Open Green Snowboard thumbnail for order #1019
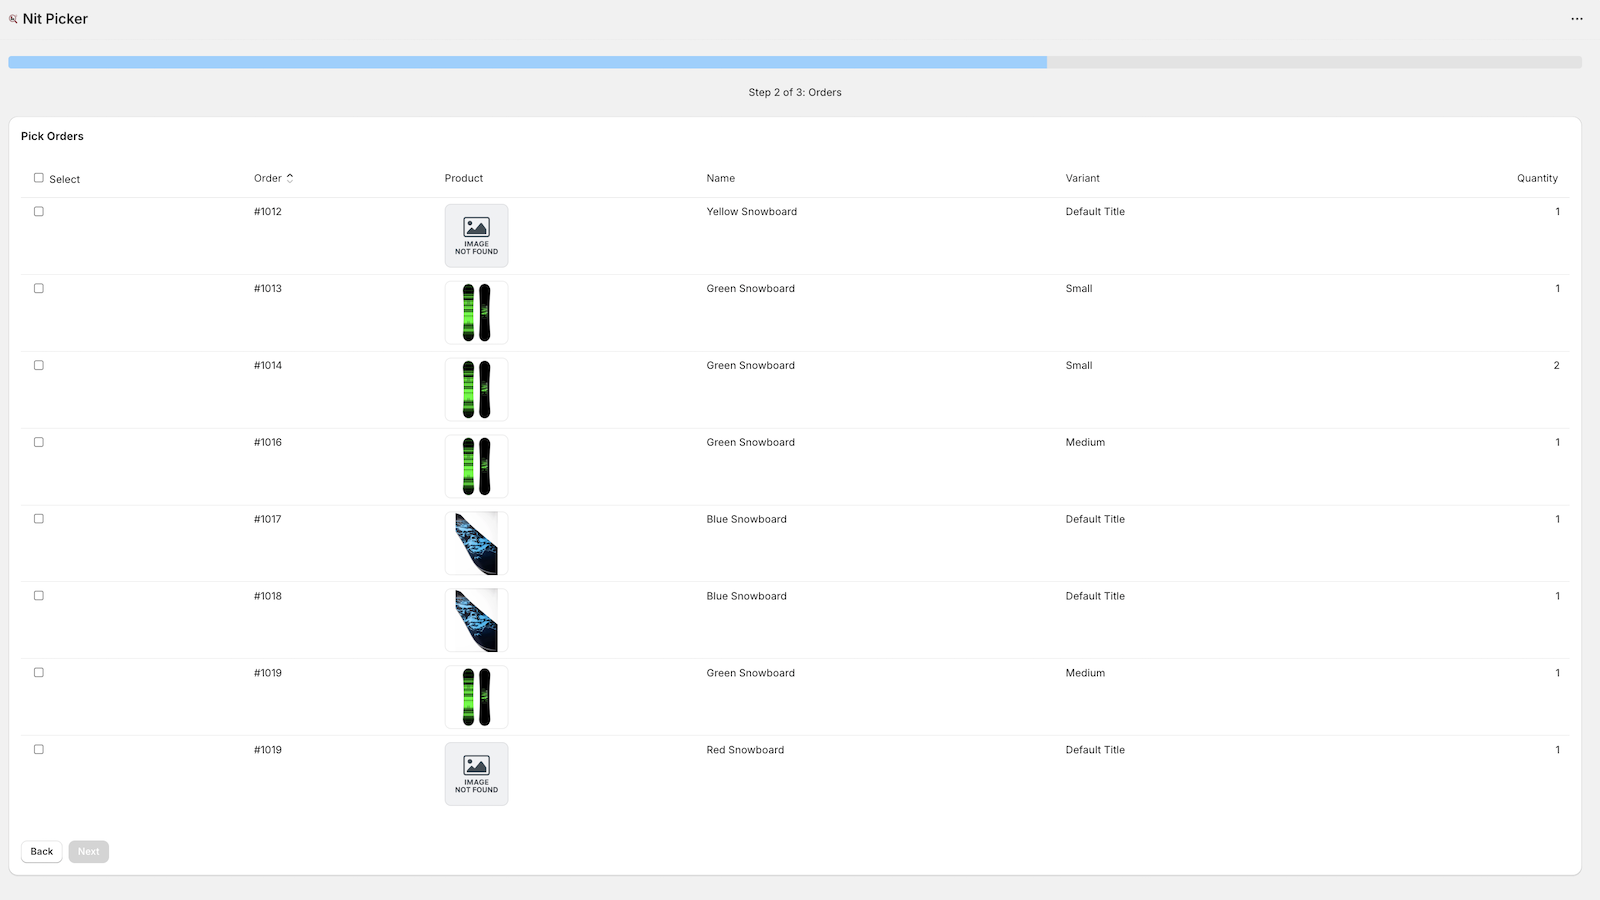Image resolution: width=1600 pixels, height=900 pixels. click(x=476, y=697)
